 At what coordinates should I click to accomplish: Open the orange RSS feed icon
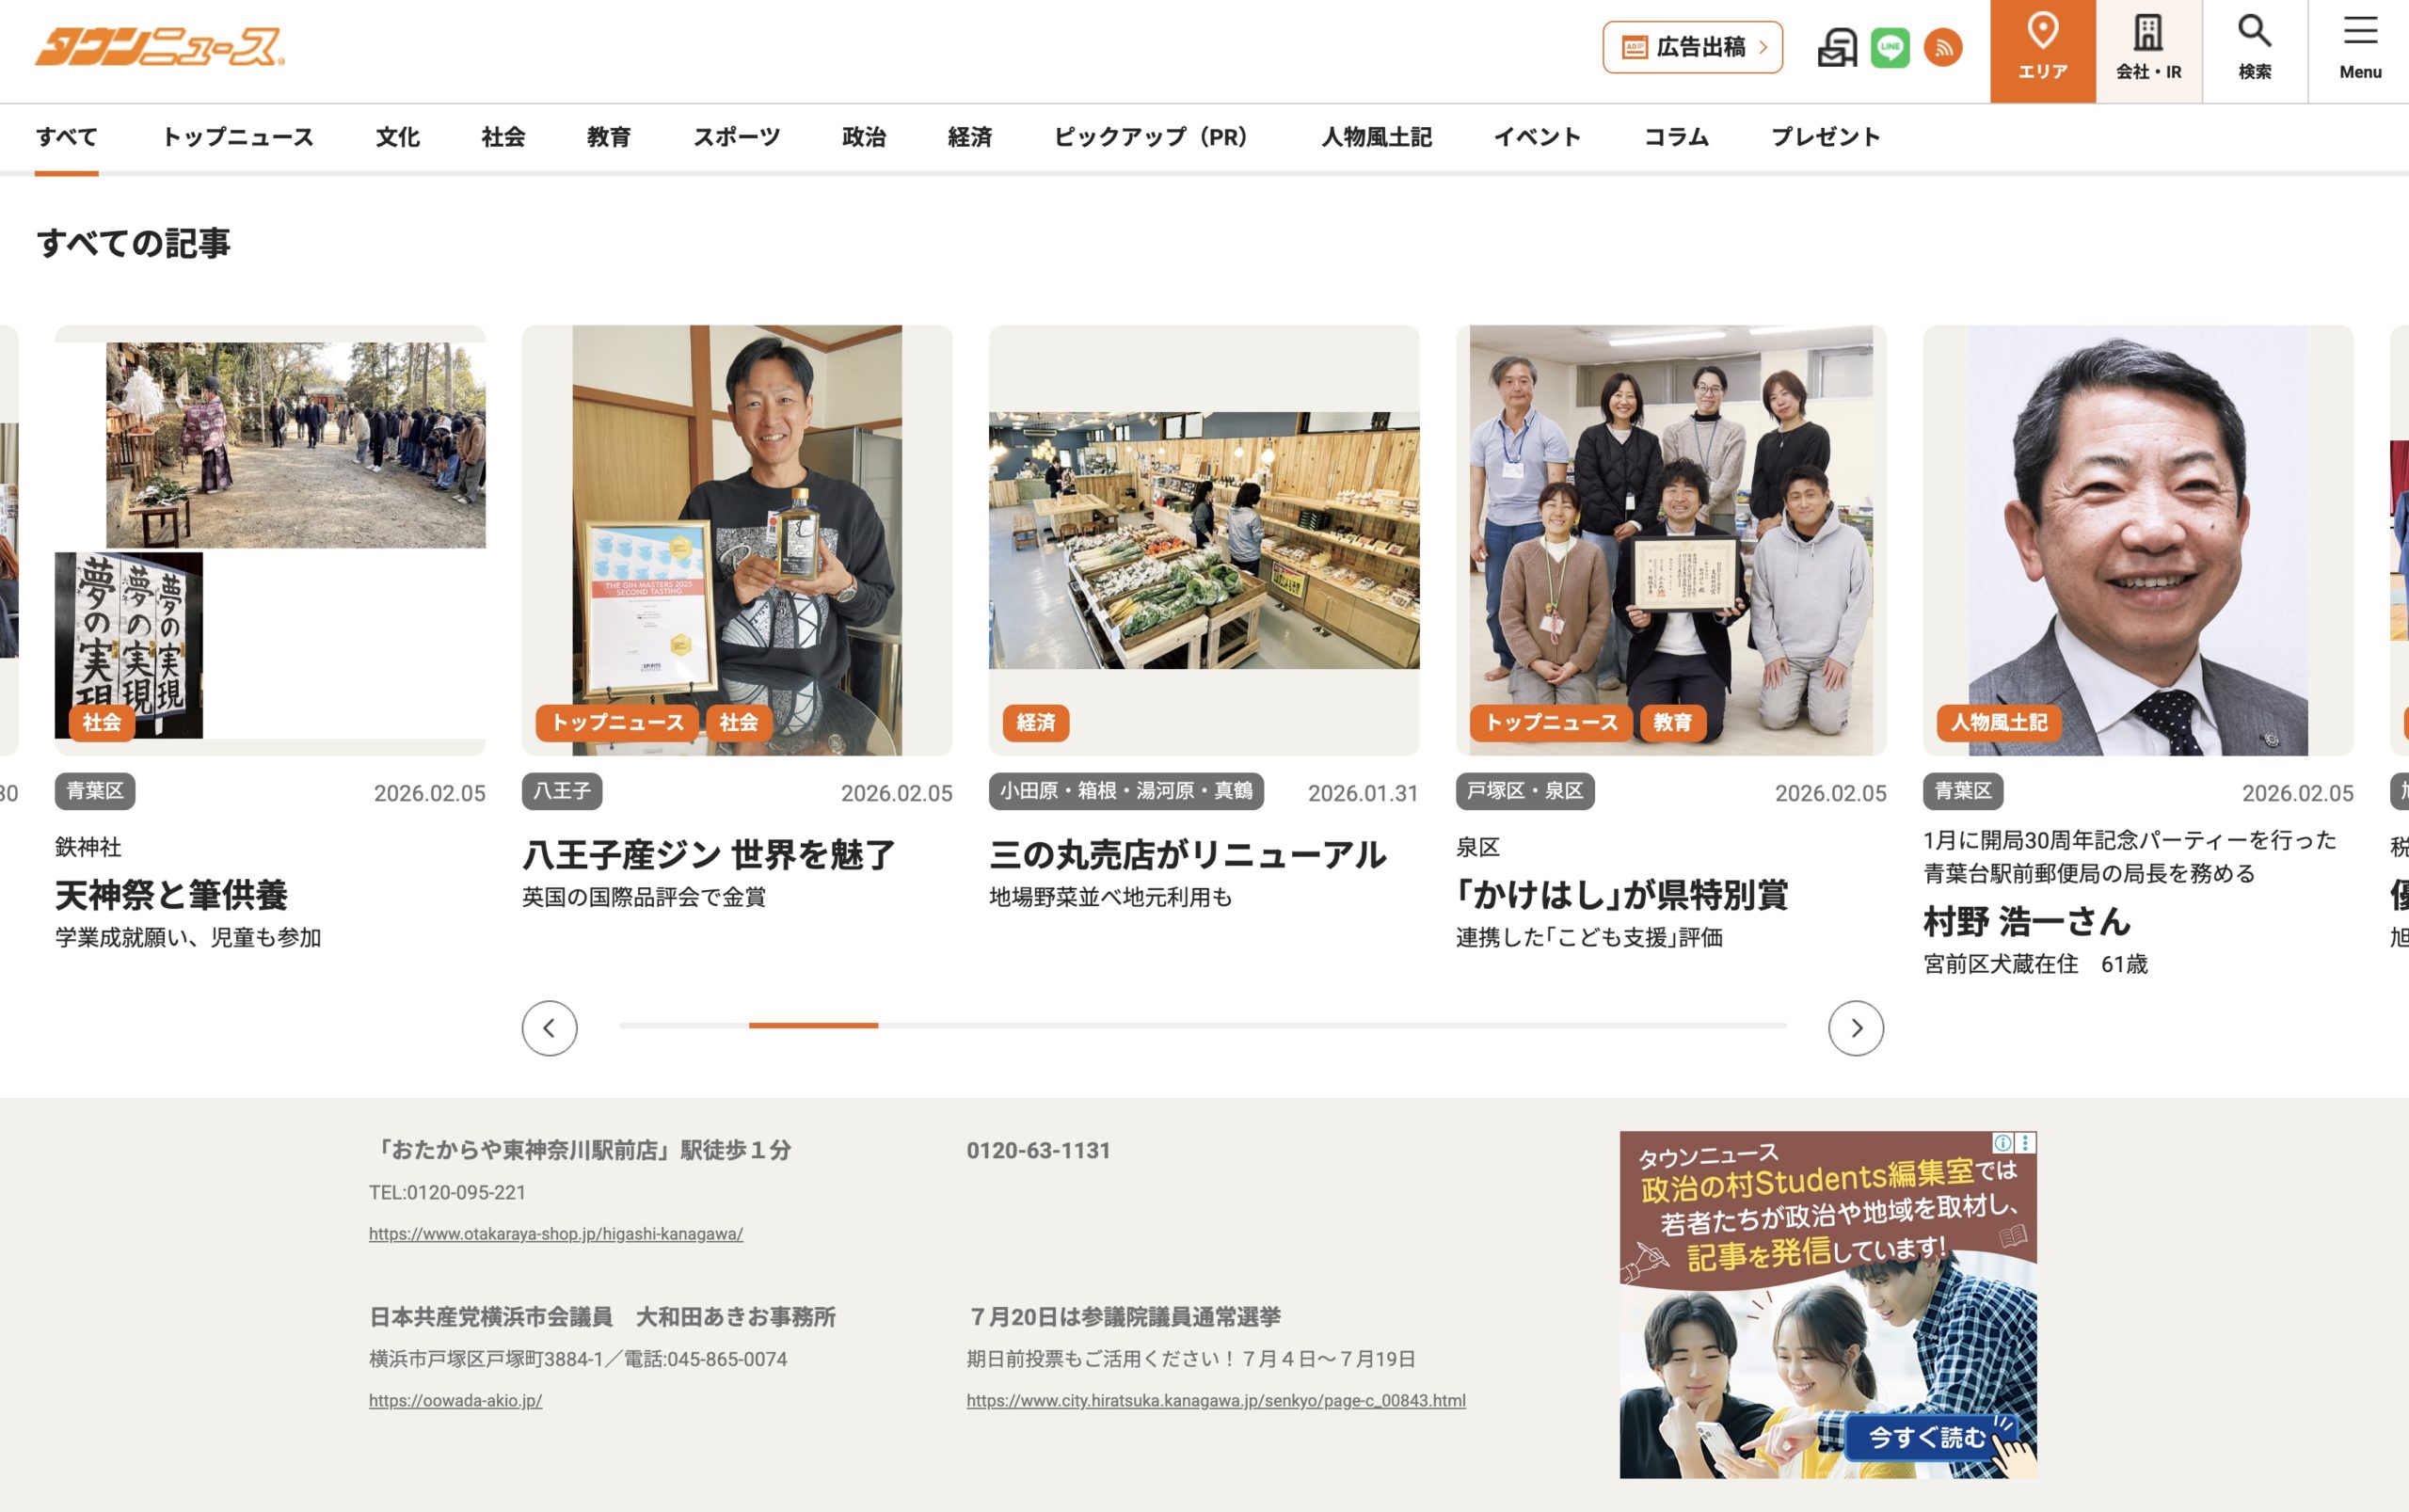click(x=1942, y=47)
